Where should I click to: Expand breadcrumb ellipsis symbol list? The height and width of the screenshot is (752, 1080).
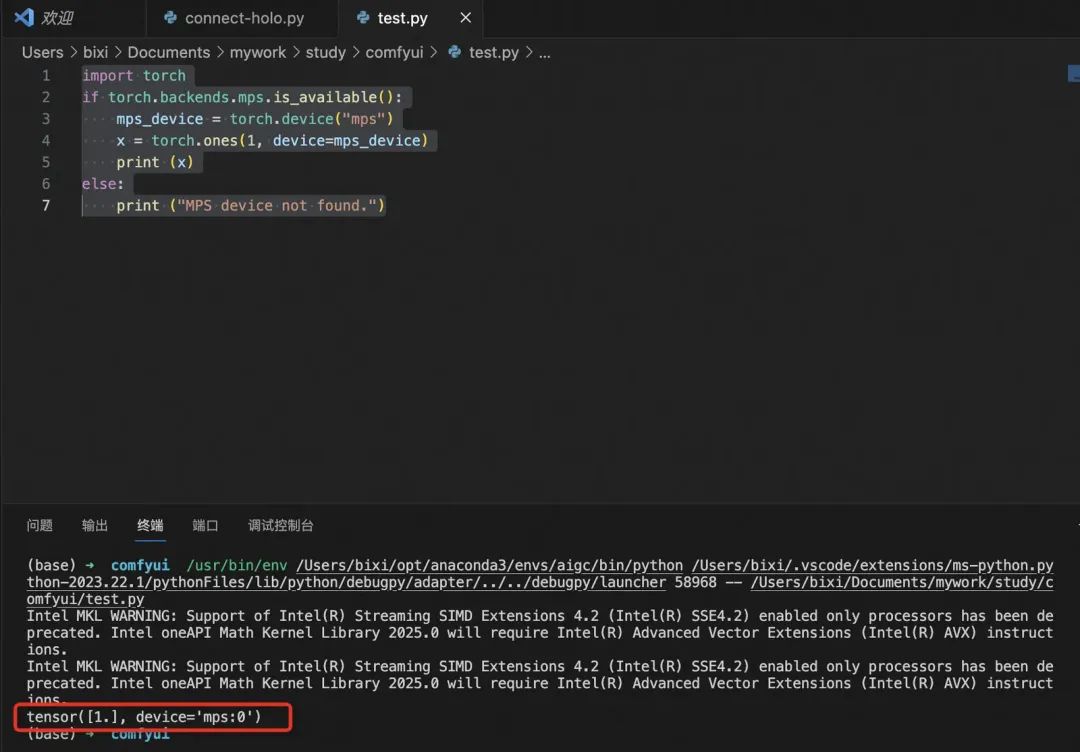(x=544, y=52)
